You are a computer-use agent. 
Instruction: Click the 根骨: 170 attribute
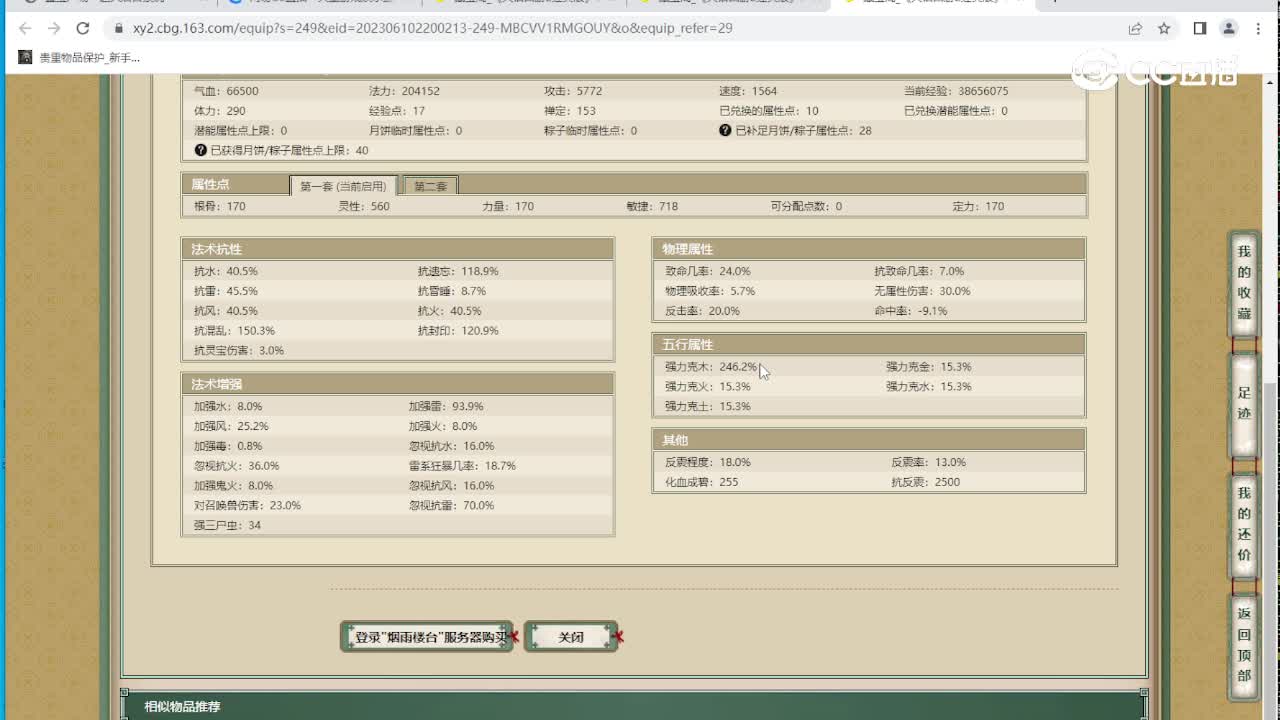click(220, 206)
